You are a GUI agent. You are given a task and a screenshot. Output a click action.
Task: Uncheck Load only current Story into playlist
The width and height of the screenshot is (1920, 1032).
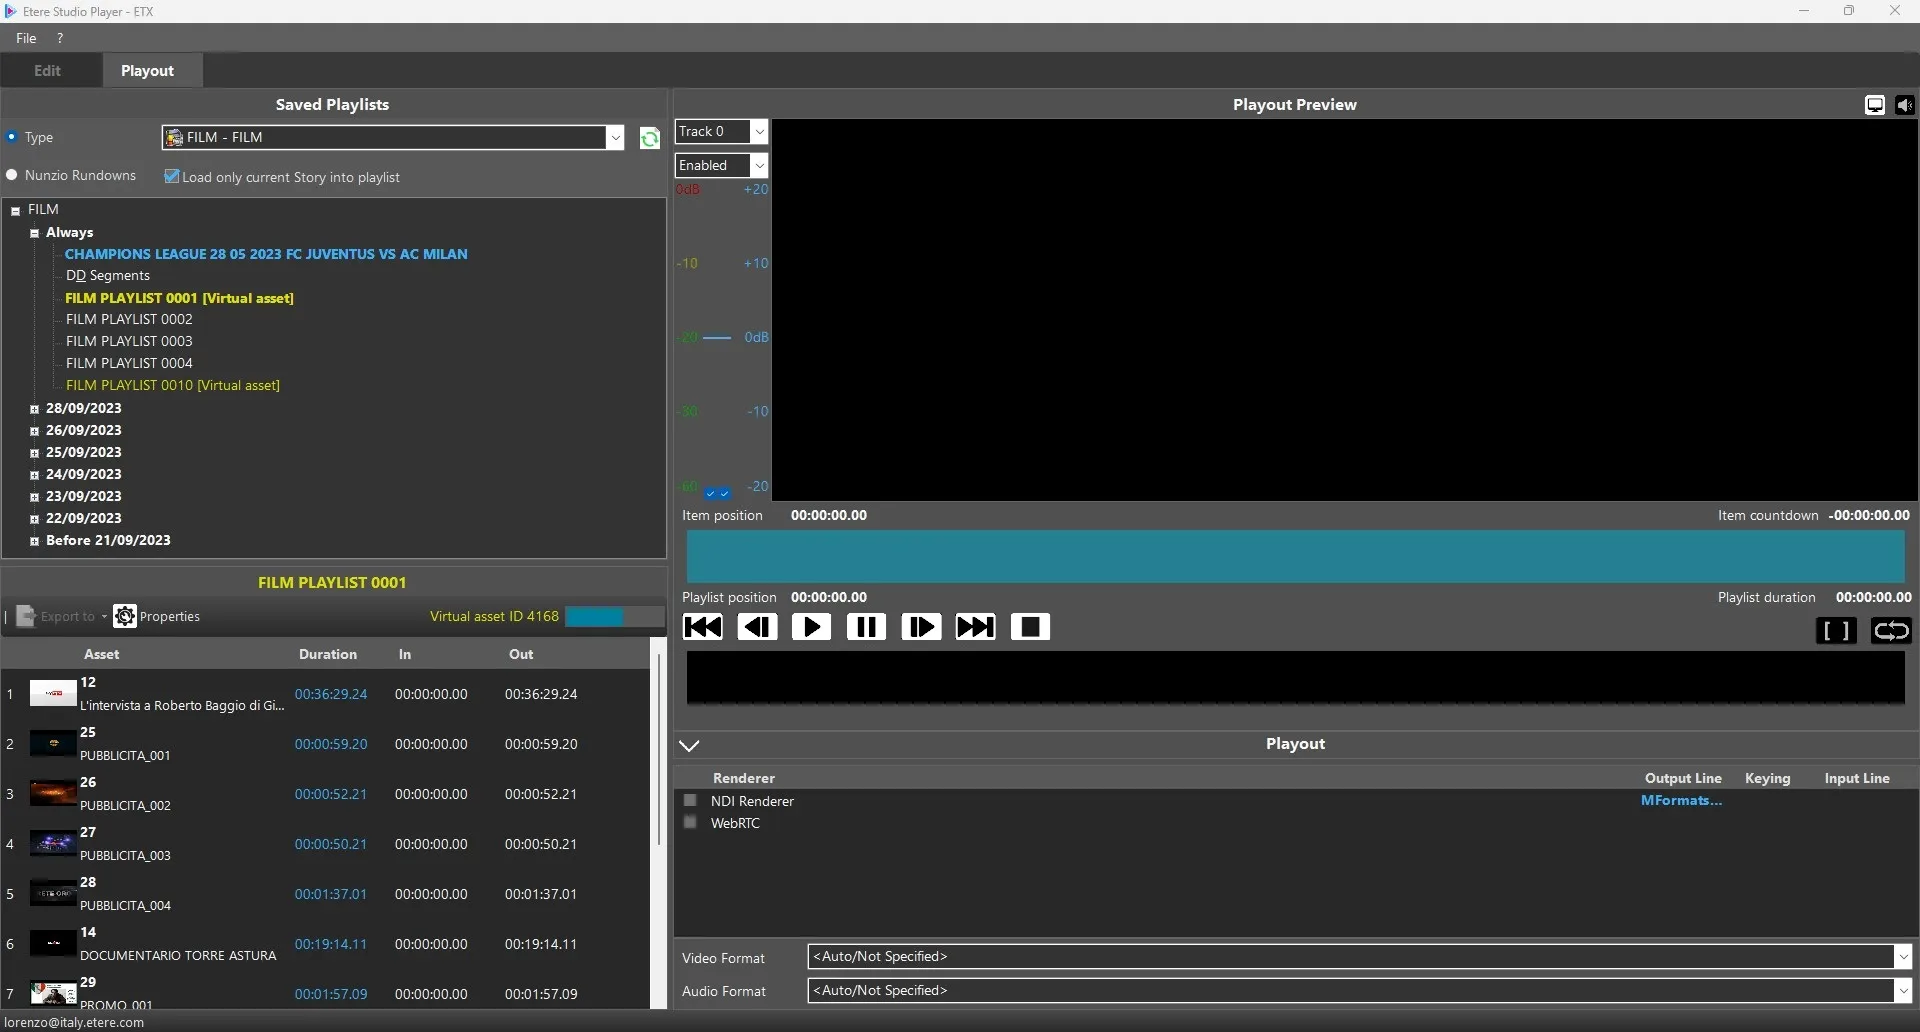(x=172, y=177)
